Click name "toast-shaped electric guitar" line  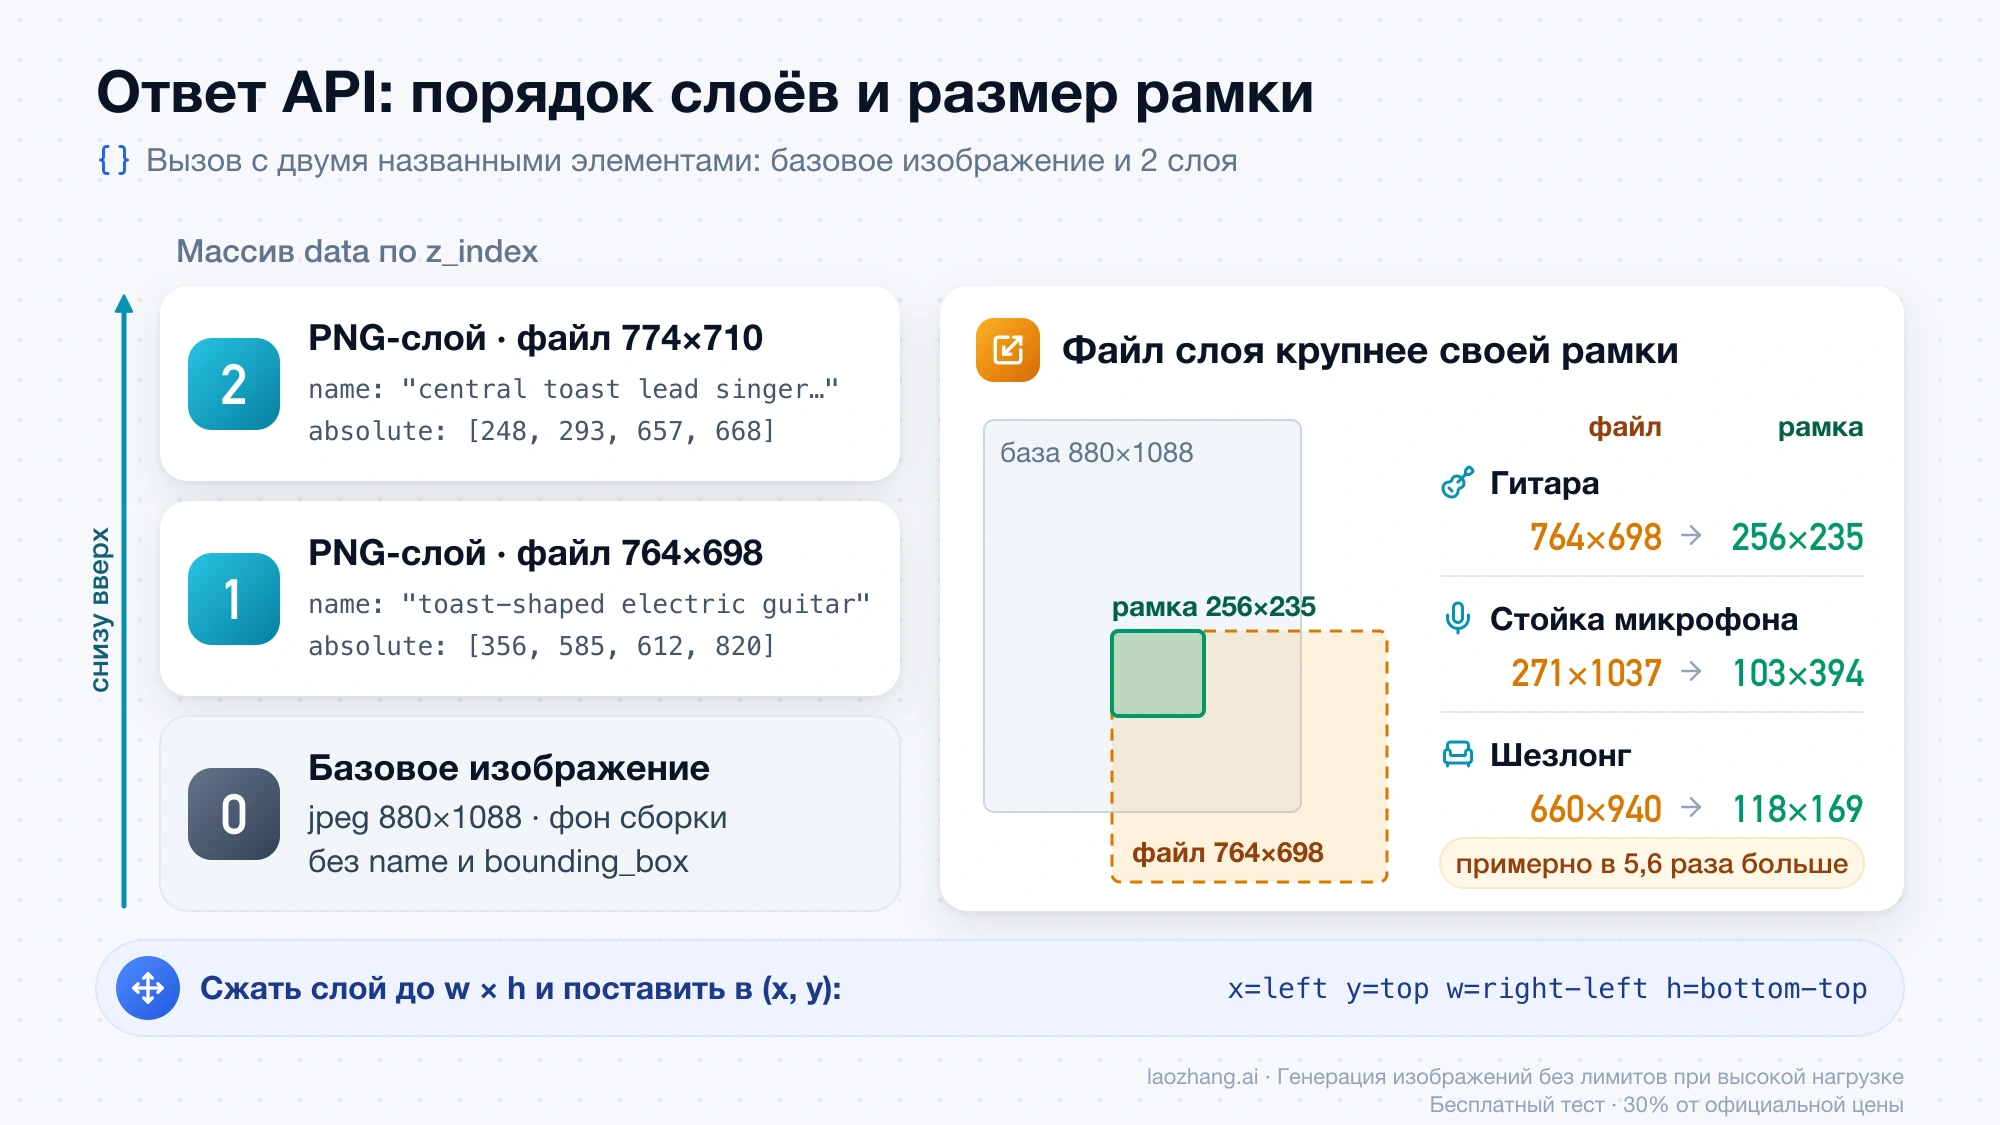click(x=589, y=604)
